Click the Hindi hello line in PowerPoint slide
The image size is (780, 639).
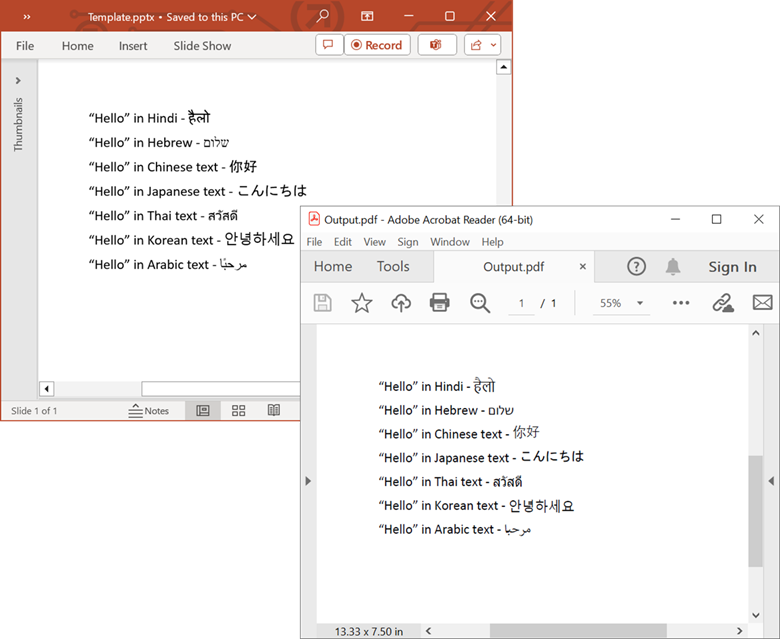pos(149,118)
